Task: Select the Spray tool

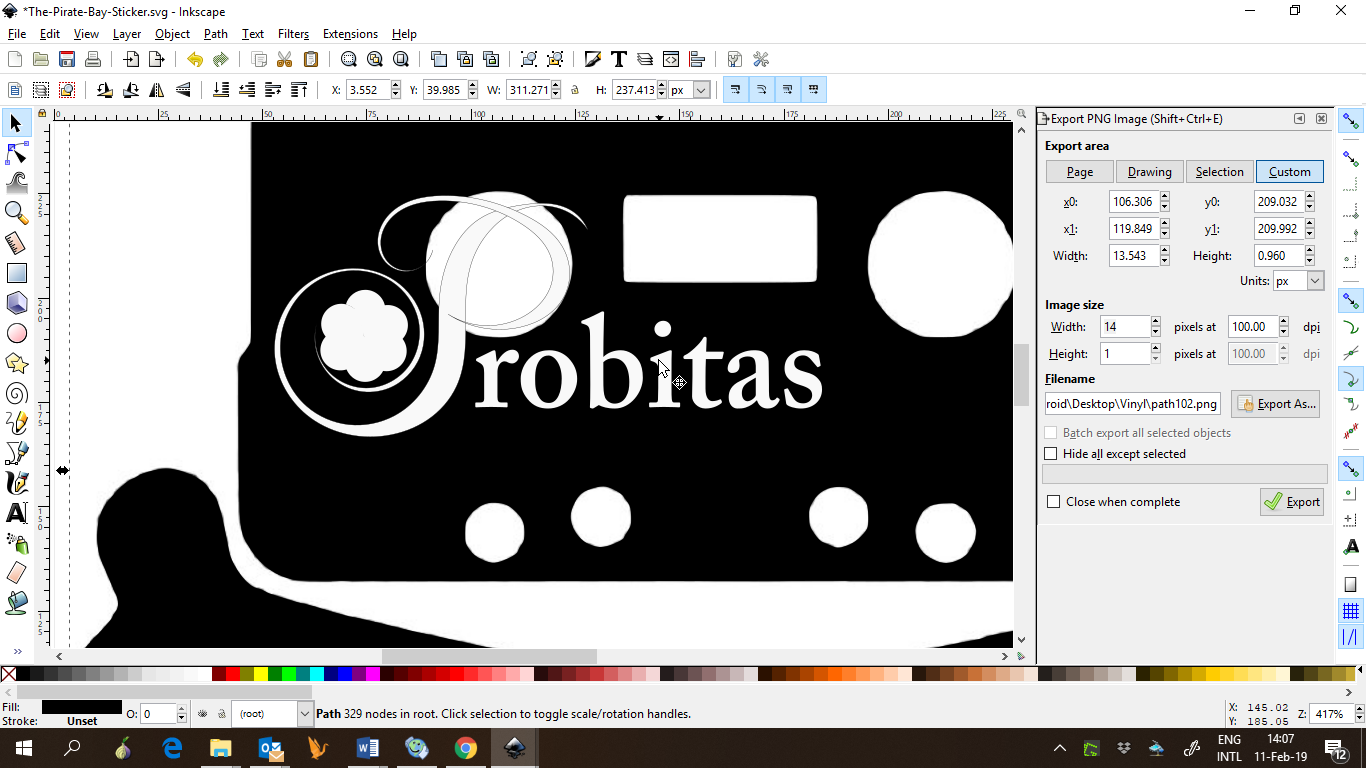Action: tap(16, 543)
